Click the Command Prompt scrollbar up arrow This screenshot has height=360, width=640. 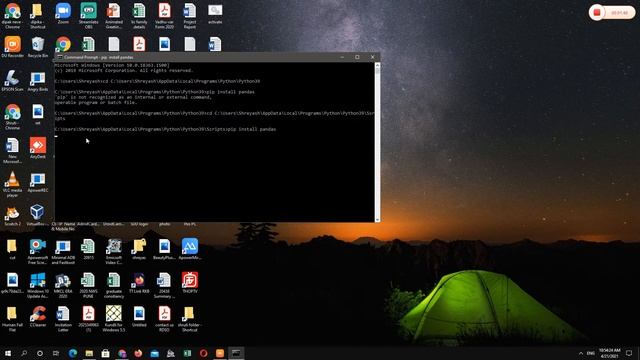click(x=377, y=65)
